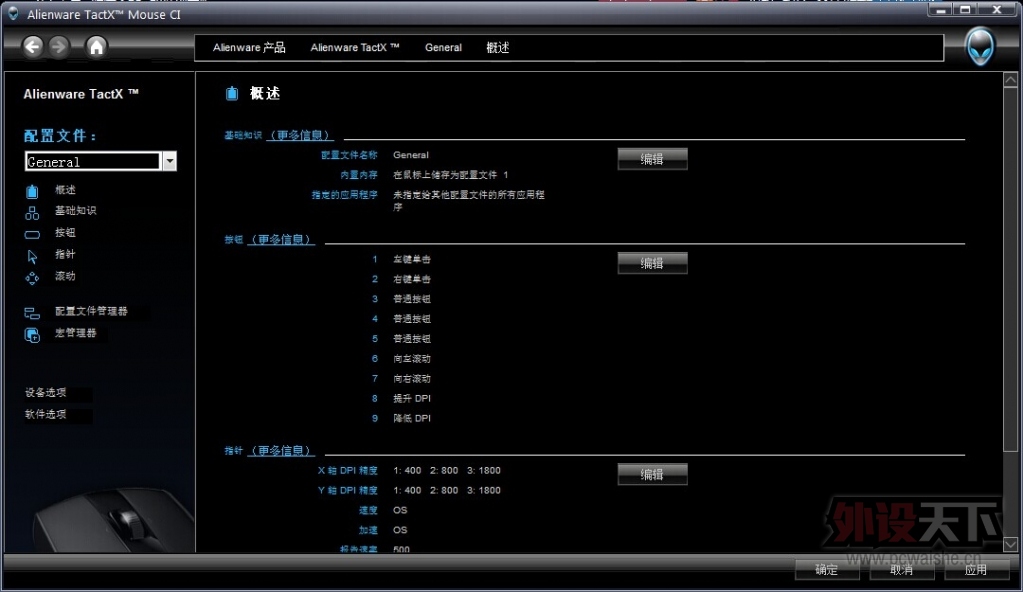Click X 轴 DPI values "1: 400 2: 800 3: 1800"
This screenshot has width=1023, height=592.
pyautogui.click(x=447, y=471)
